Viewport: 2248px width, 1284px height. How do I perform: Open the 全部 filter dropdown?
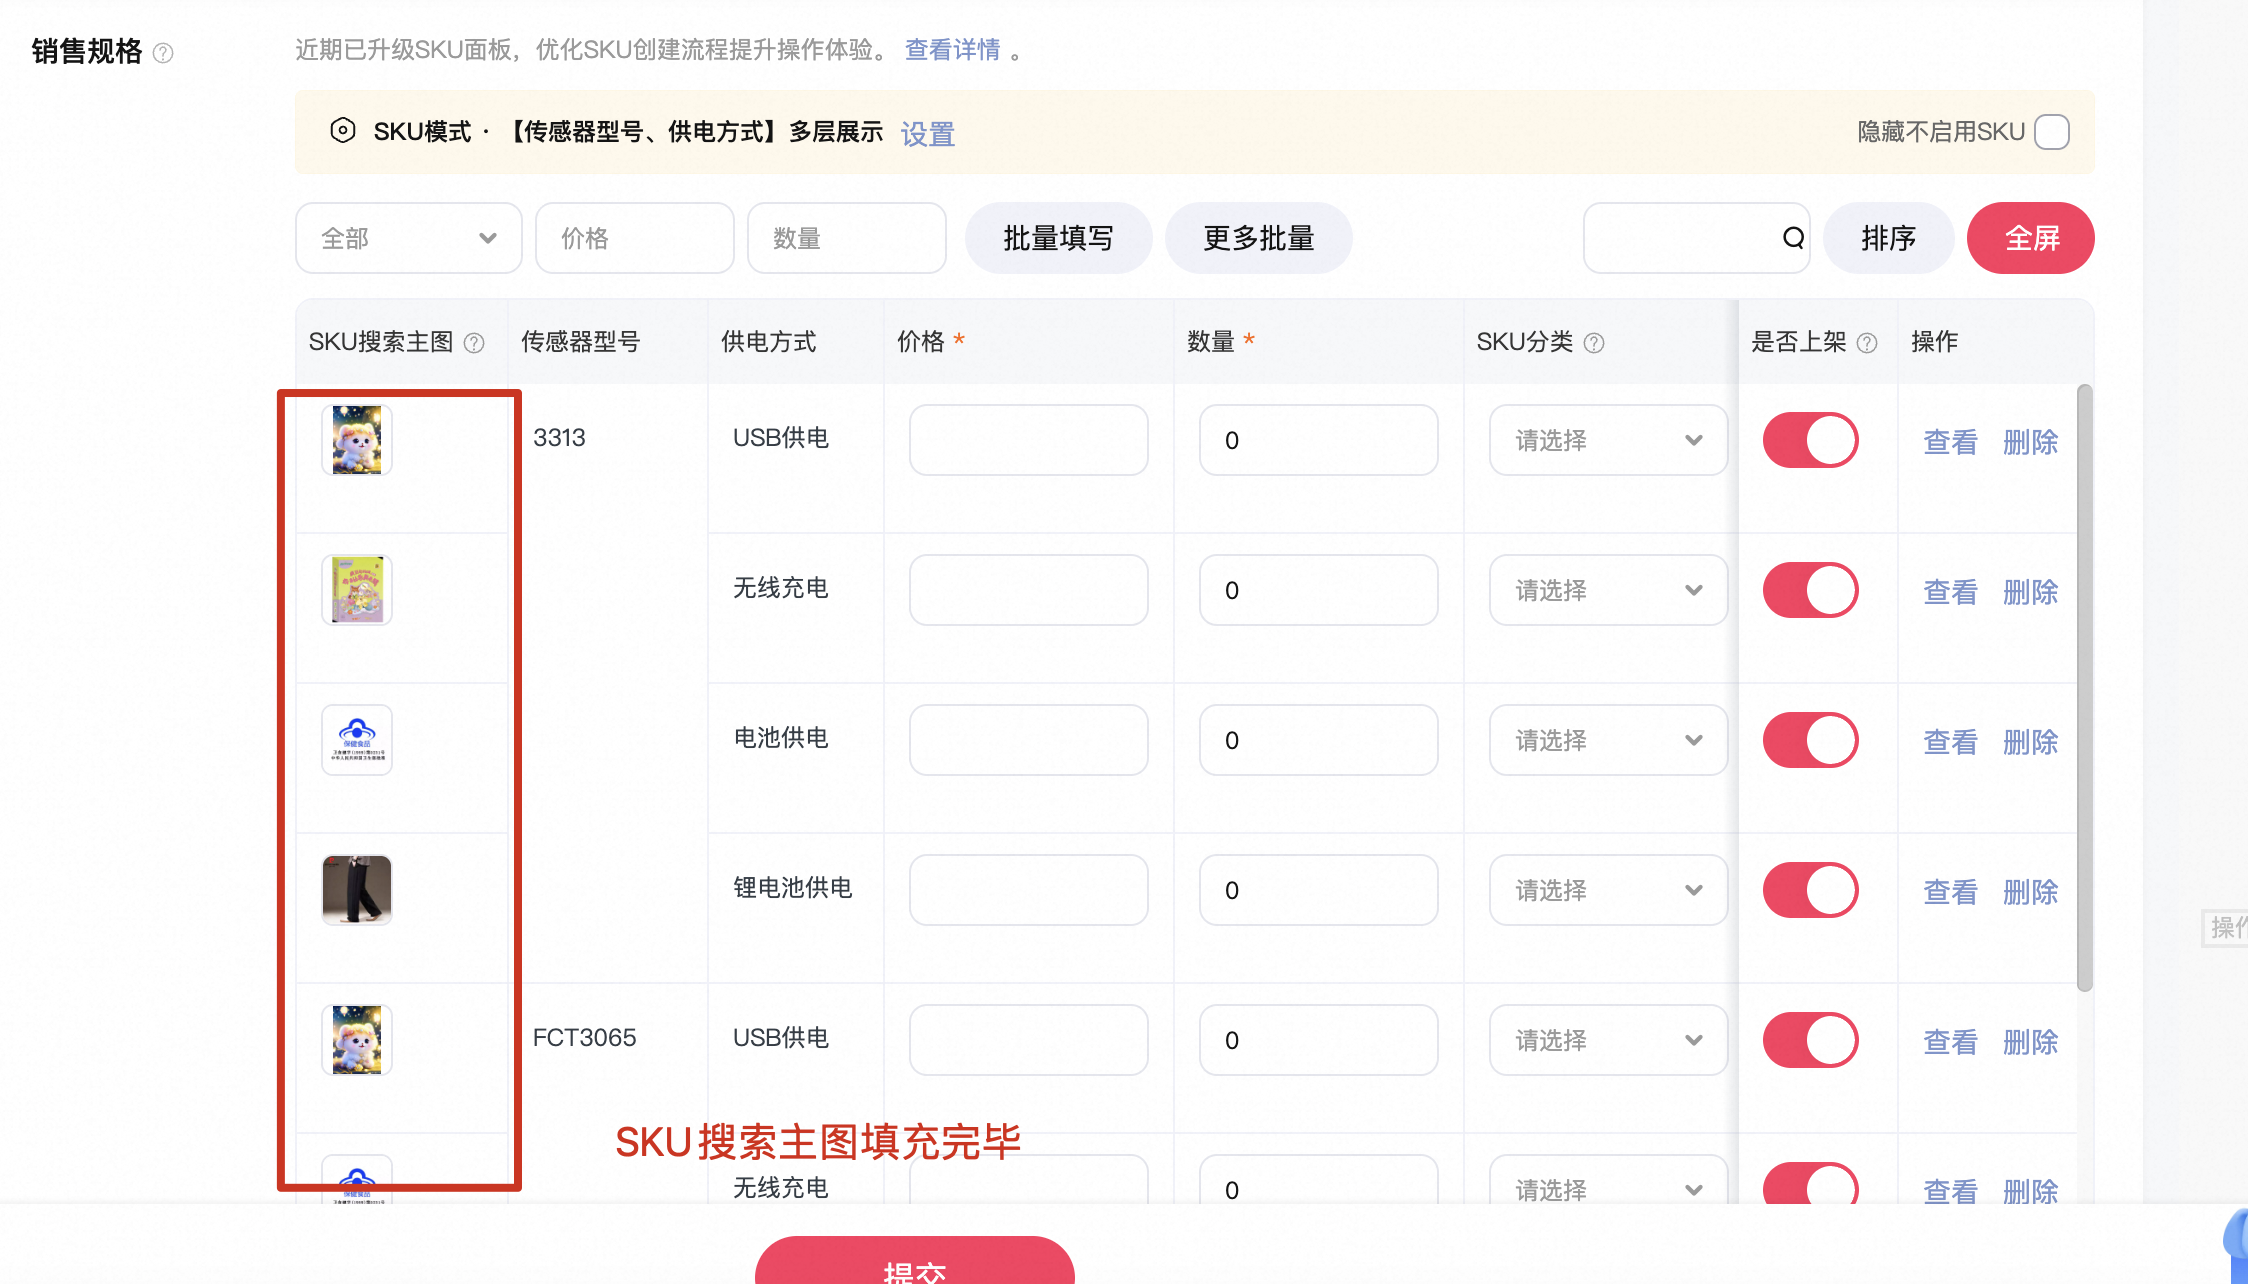[x=409, y=238]
